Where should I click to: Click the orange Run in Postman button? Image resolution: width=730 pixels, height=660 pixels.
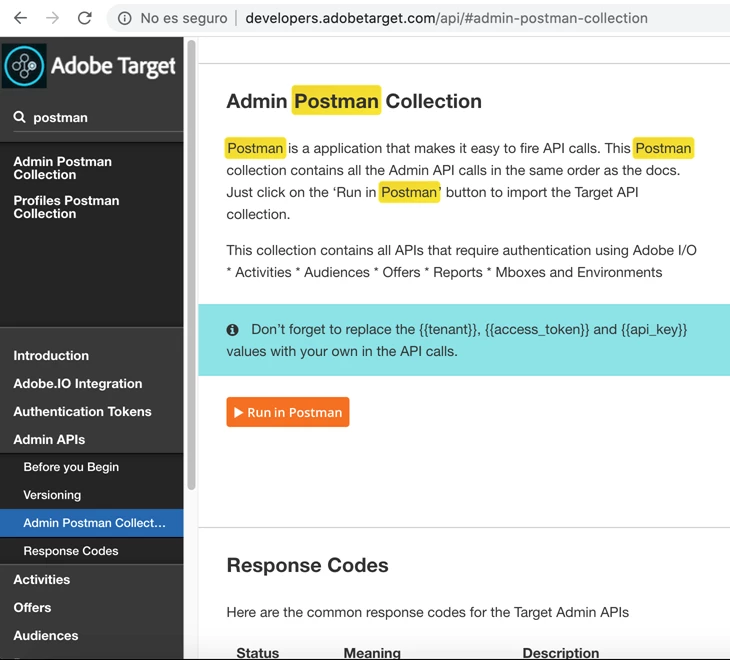click(288, 412)
